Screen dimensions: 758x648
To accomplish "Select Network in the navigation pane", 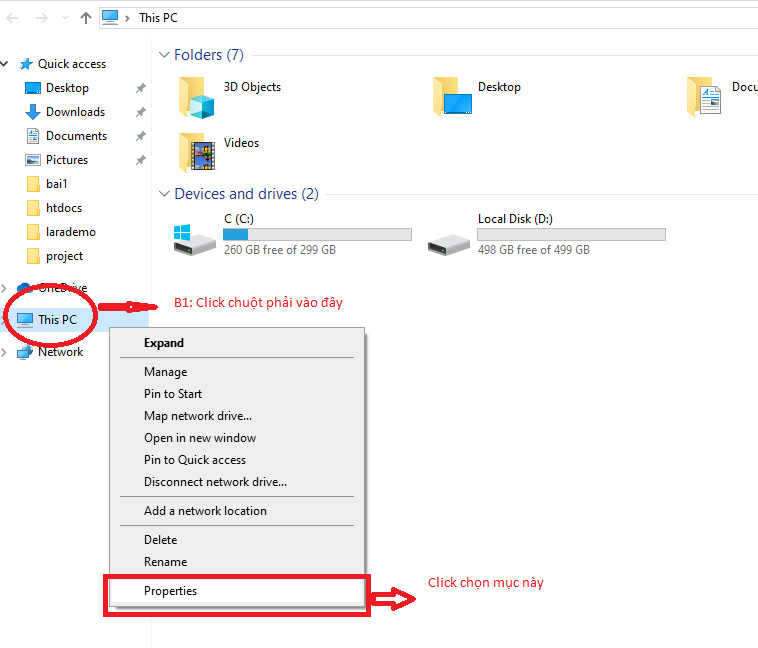I will 60,352.
